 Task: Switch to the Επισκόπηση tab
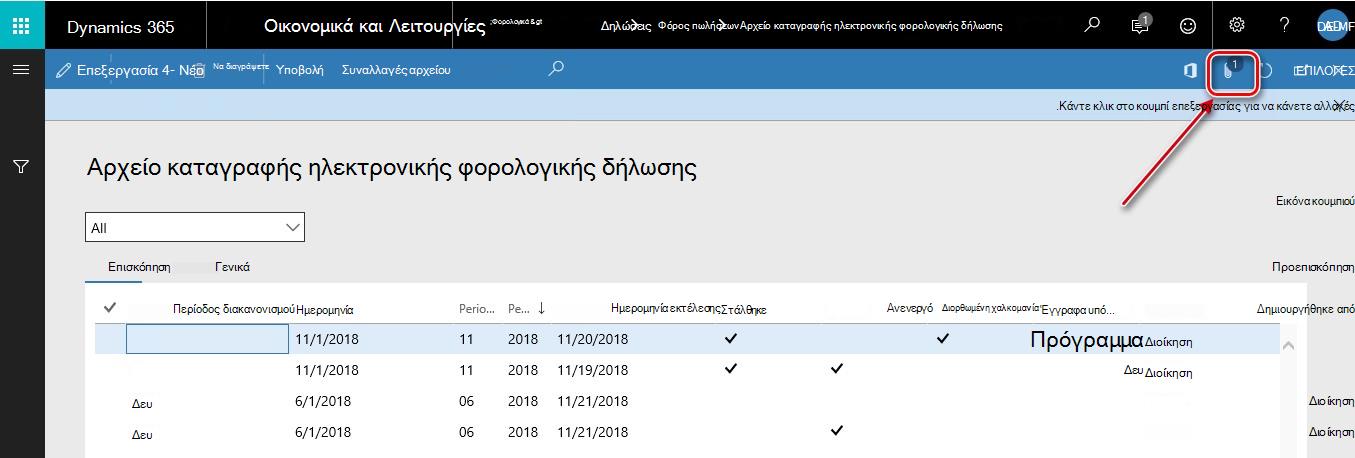click(x=139, y=267)
